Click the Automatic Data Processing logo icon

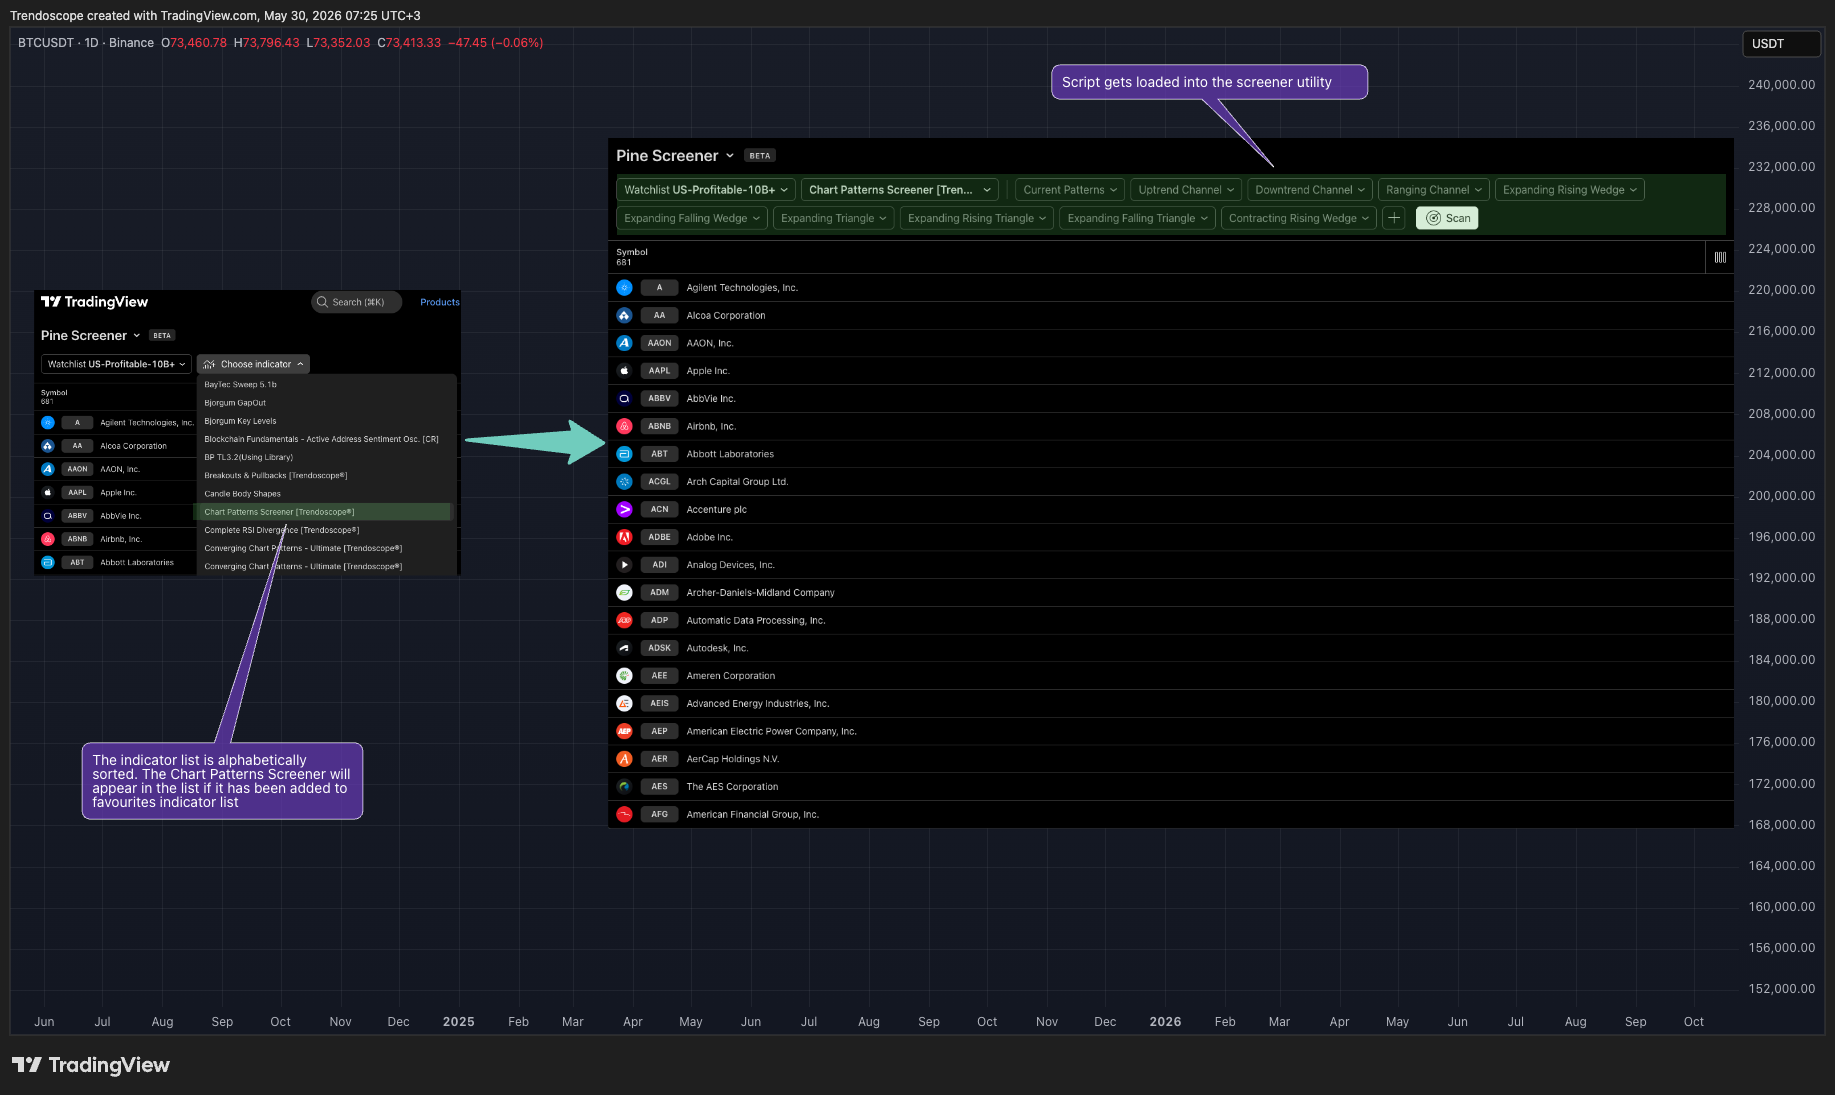[x=624, y=621]
